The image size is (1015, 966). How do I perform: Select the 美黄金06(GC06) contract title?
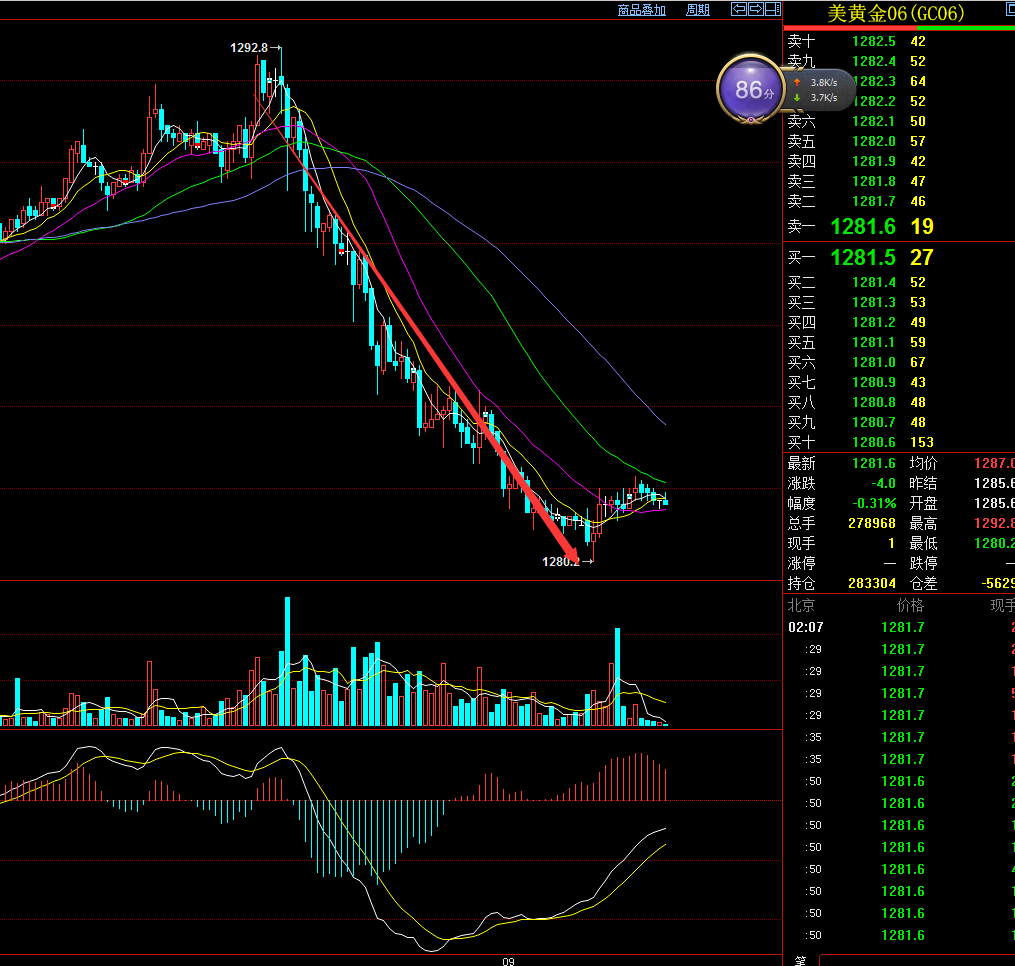point(896,13)
